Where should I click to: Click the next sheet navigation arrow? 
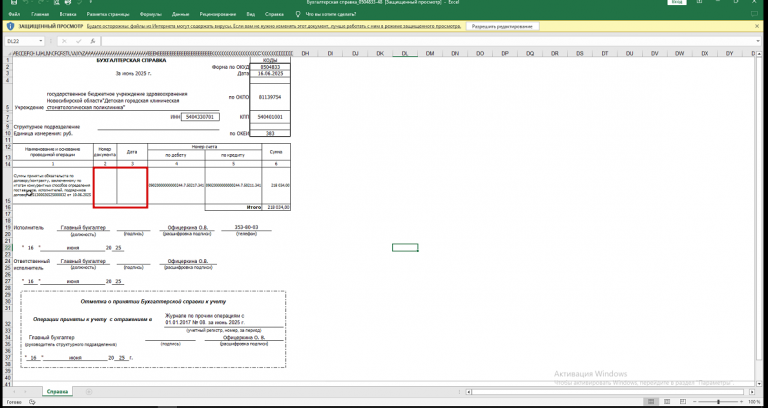[24, 392]
